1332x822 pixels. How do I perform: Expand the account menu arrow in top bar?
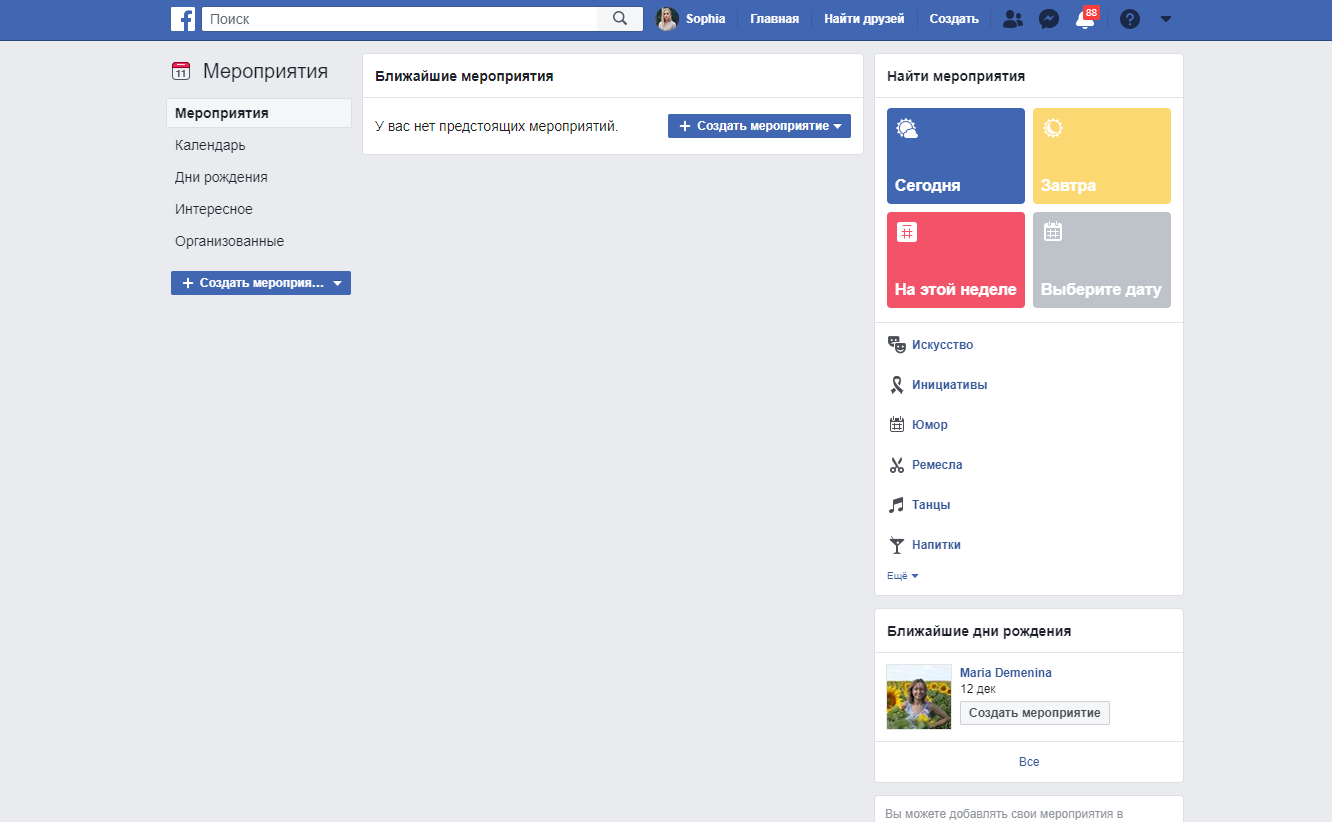(x=1166, y=19)
